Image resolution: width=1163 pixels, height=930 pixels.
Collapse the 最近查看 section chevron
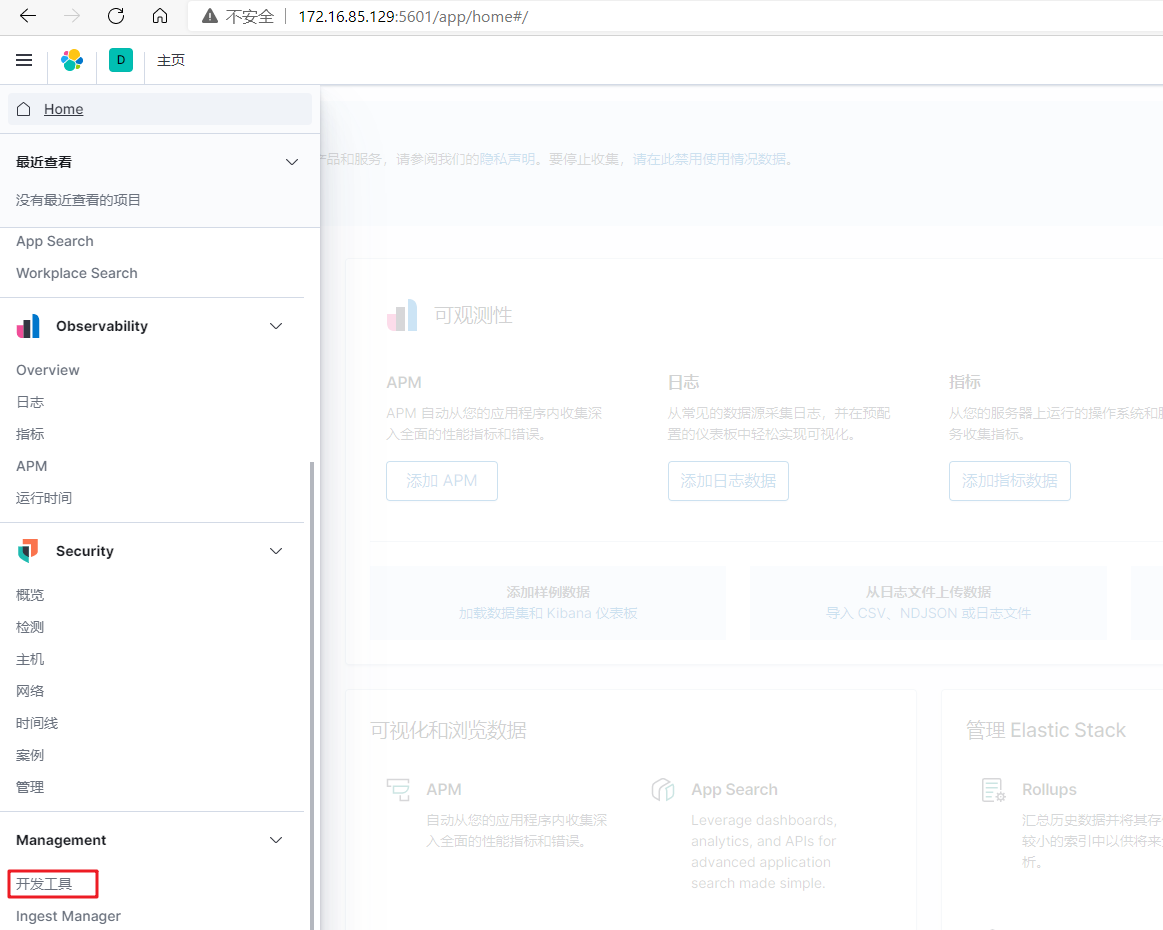[x=292, y=162]
